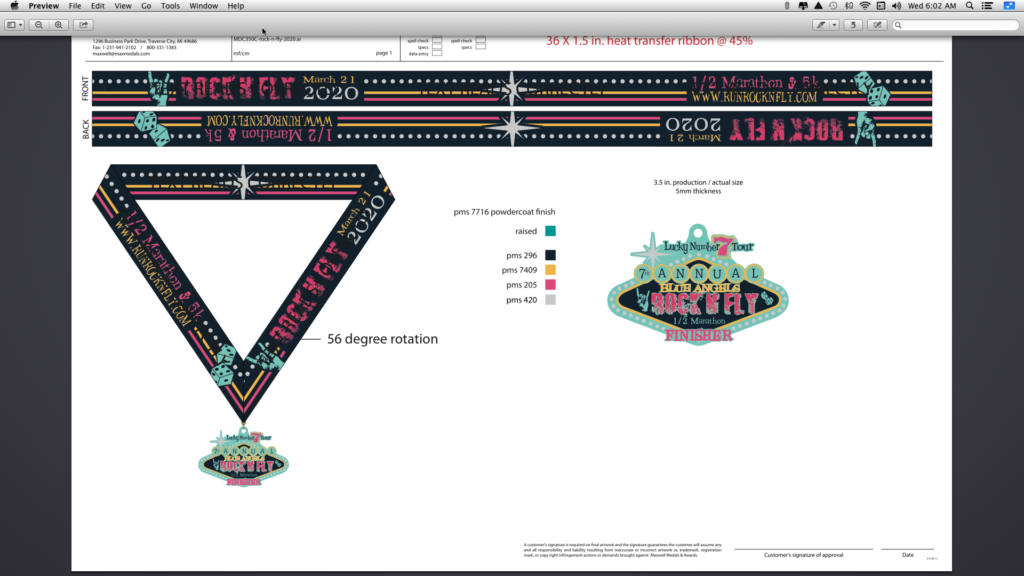The width and height of the screenshot is (1024, 576).
Task: Open the Window menu
Action: point(204,6)
